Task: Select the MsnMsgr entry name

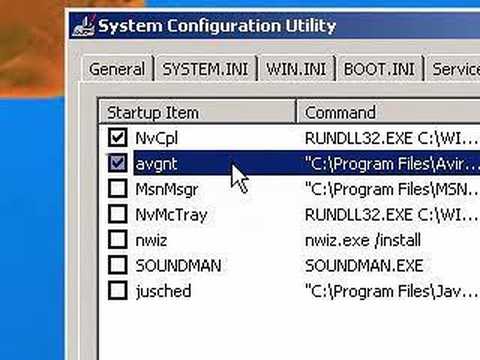Action: click(167, 189)
